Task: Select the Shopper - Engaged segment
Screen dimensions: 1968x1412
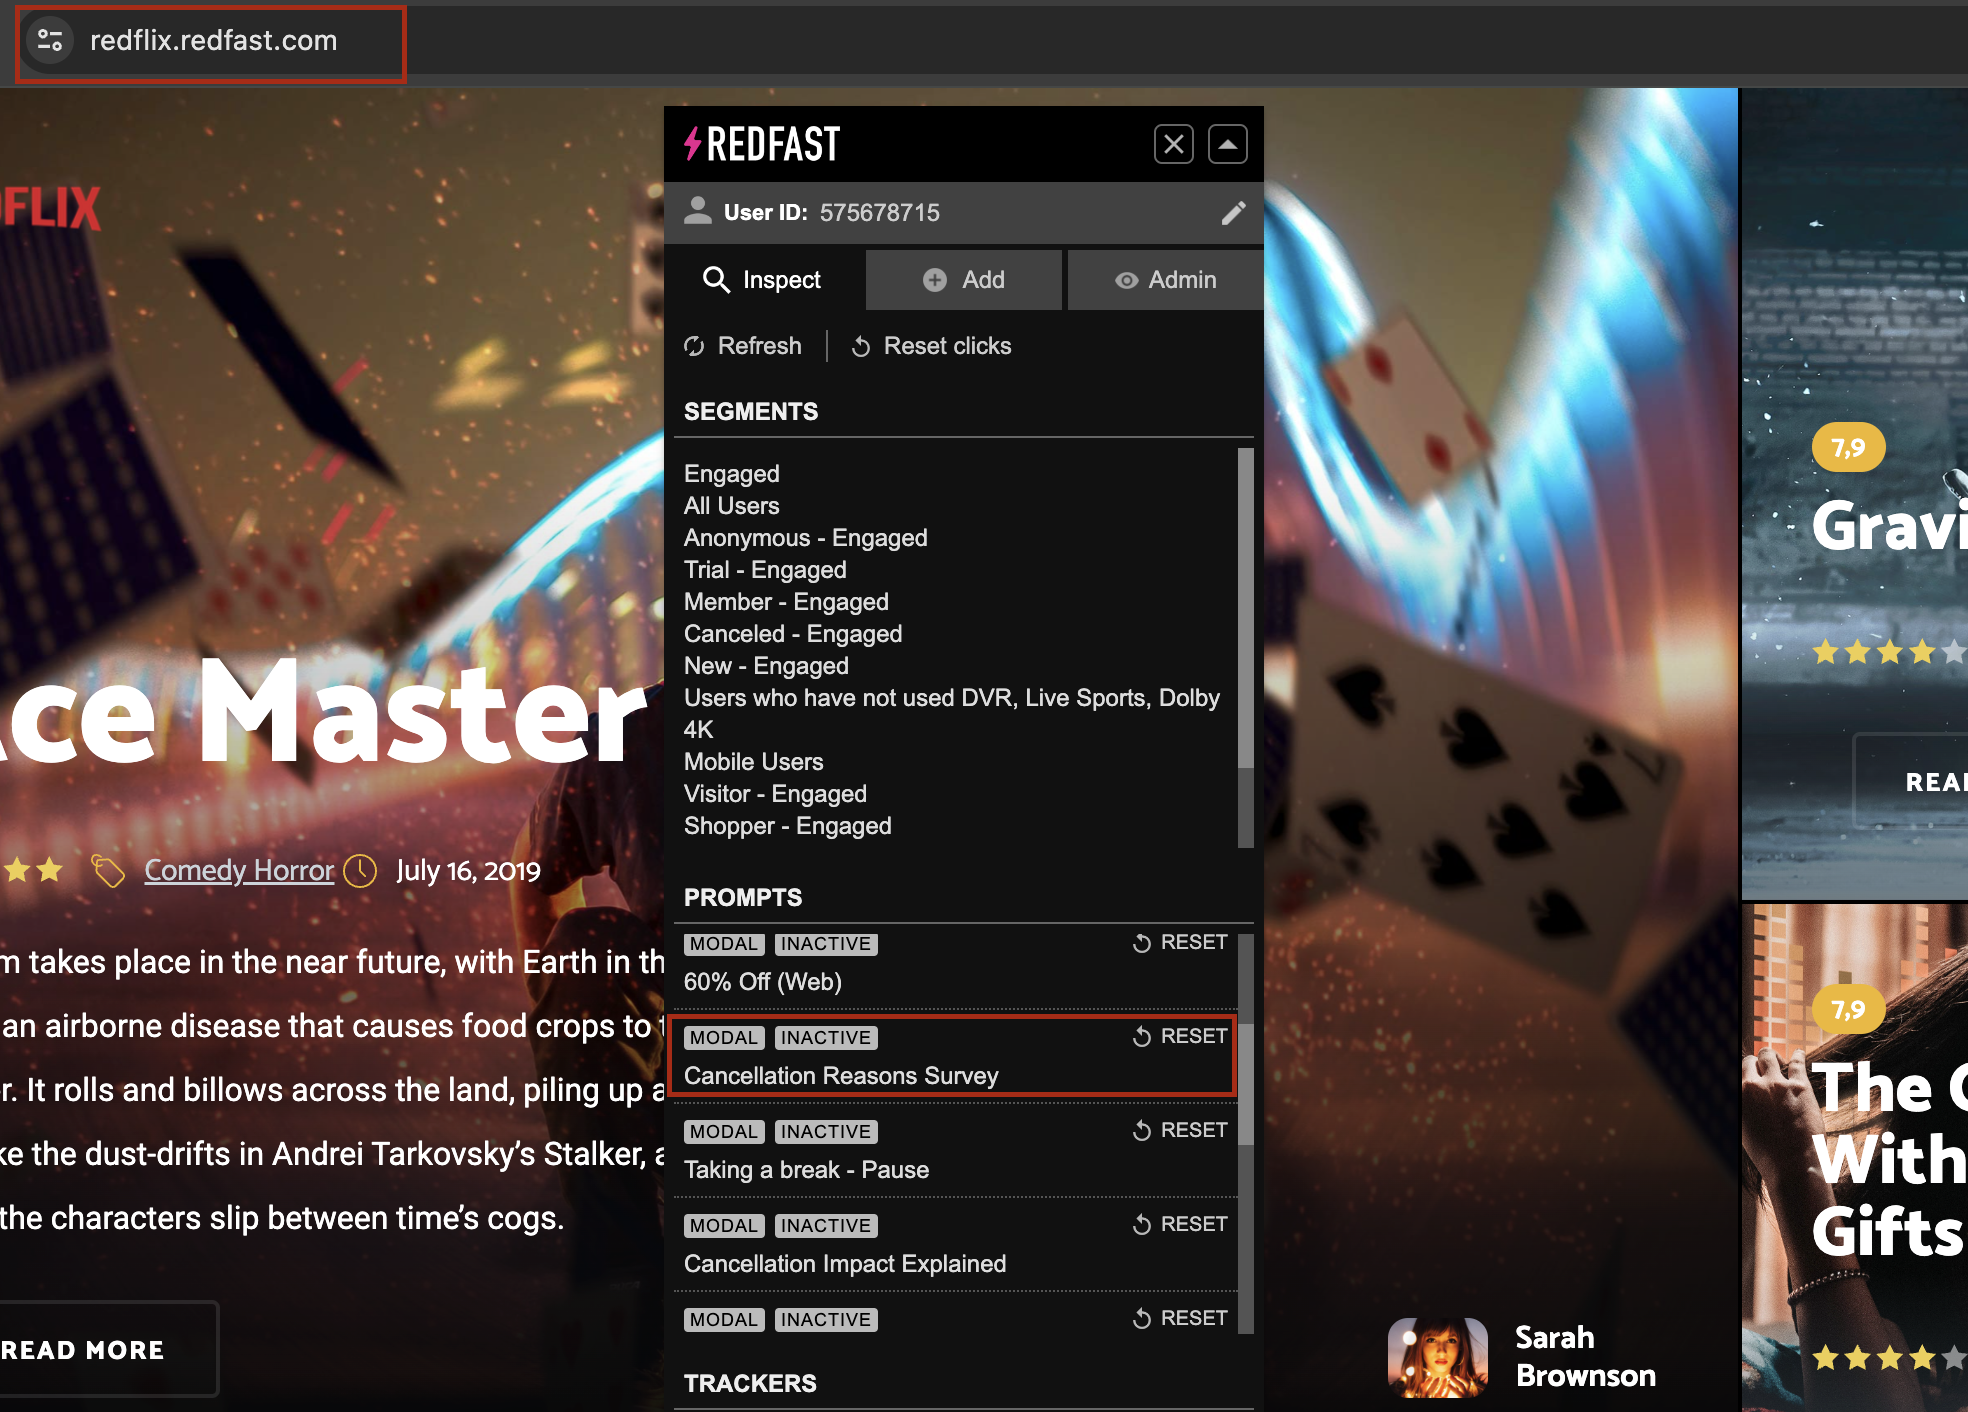Action: coord(788,826)
